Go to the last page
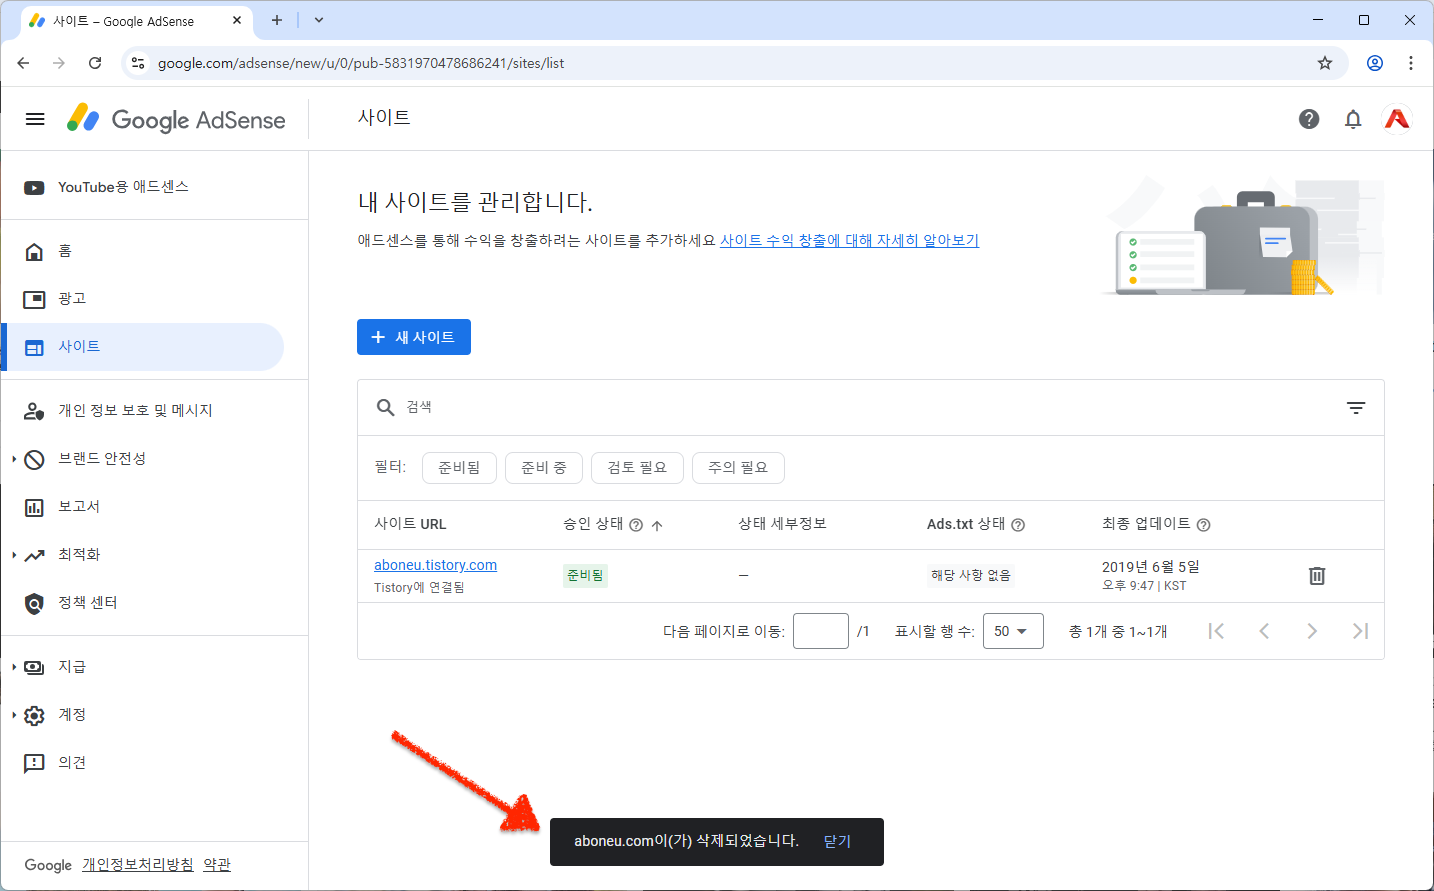 coord(1360,631)
